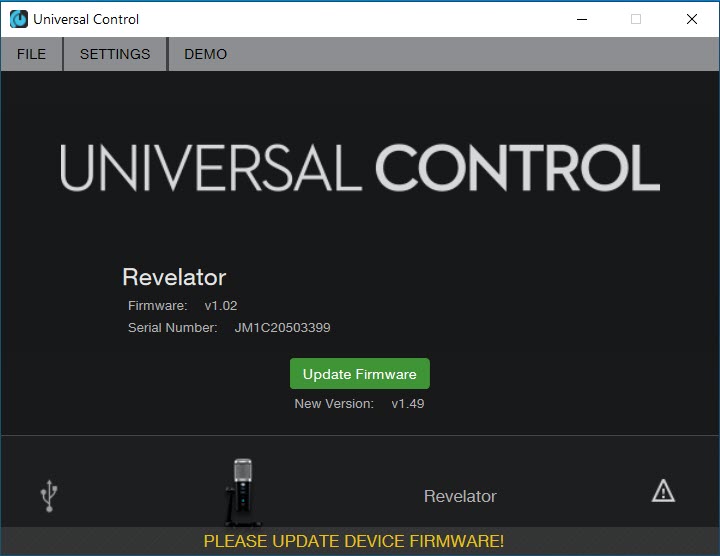This screenshot has height=556, width=720.
Task: Select the Revelator microphone image
Action: point(242,492)
